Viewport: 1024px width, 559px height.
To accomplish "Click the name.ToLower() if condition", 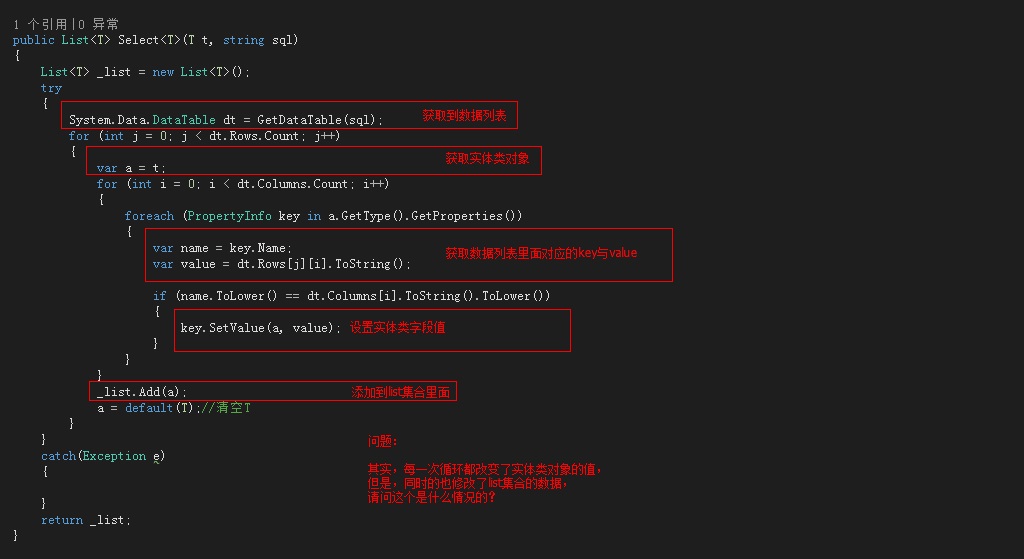I will pos(363,296).
